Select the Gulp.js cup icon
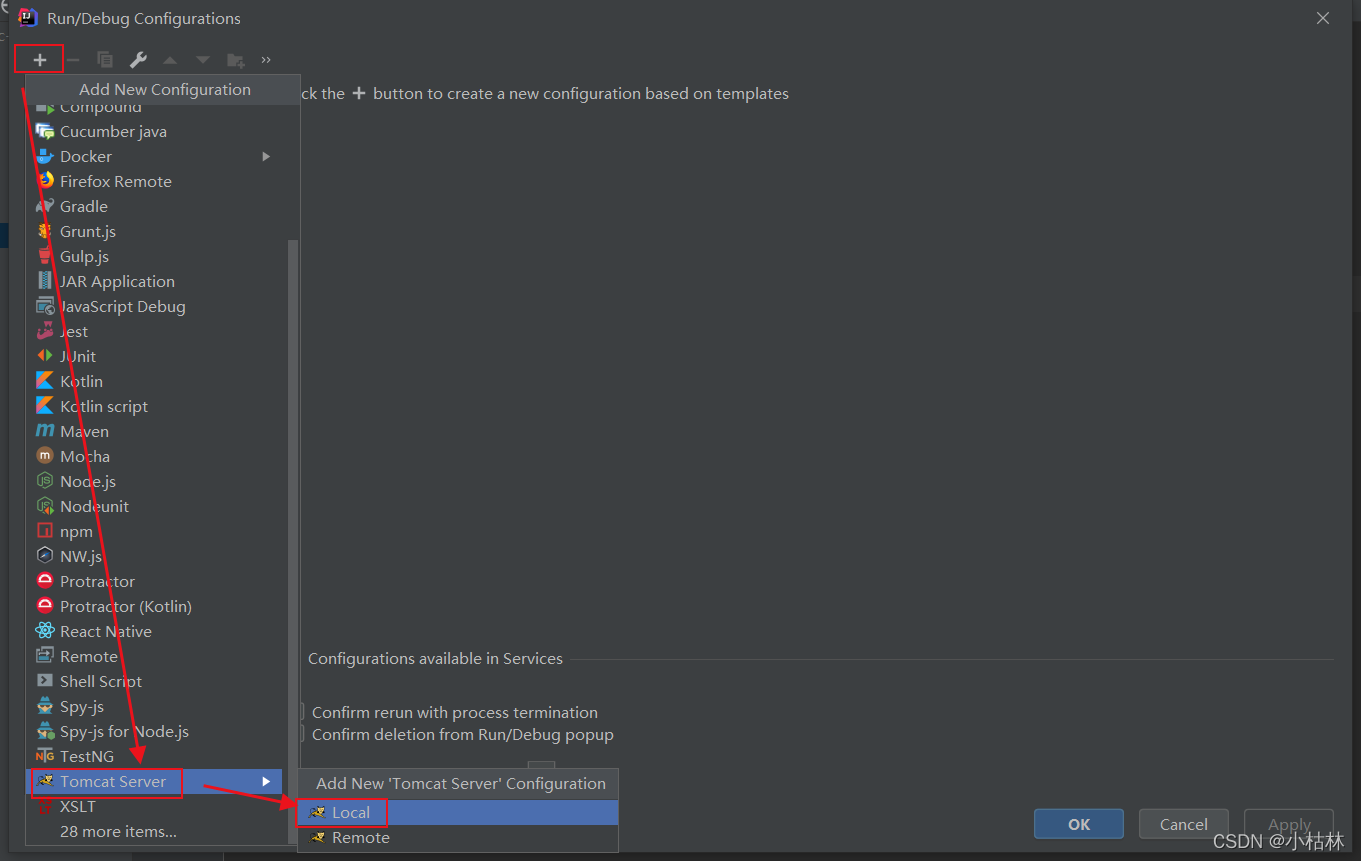 pos(45,256)
